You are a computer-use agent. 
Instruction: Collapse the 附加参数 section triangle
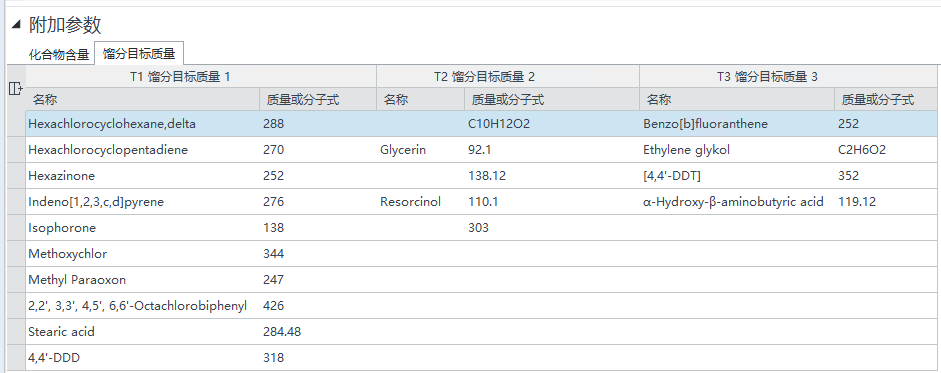coord(16,25)
